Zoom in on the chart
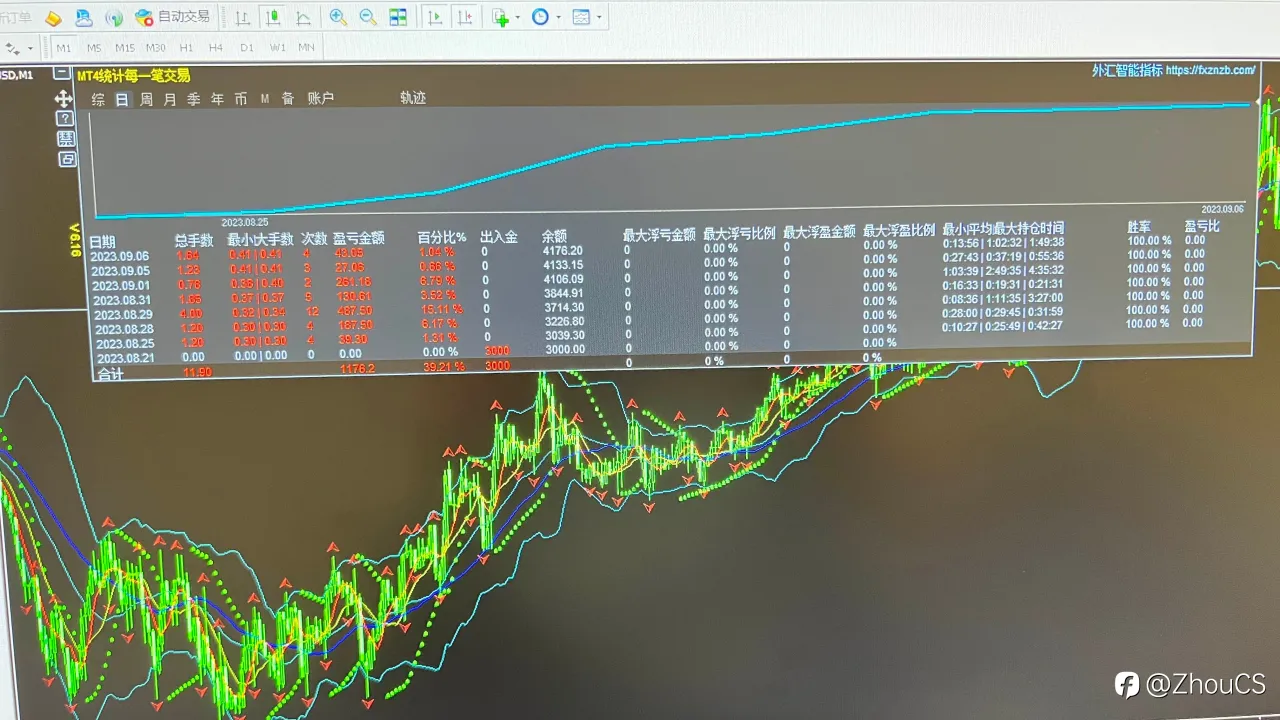This screenshot has height=720, width=1280. pyautogui.click(x=338, y=17)
